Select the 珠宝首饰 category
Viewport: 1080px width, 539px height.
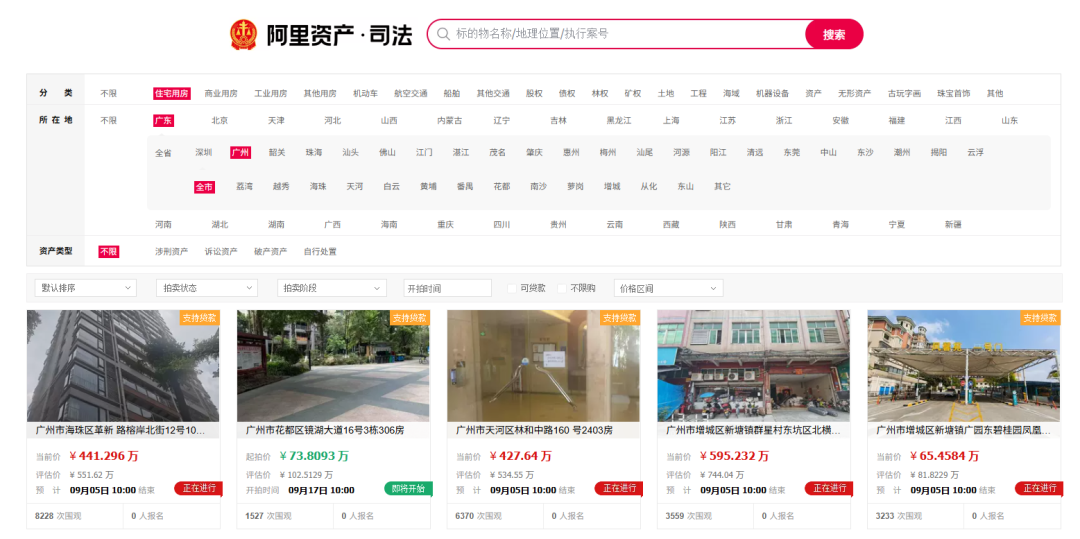click(x=954, y=94)
